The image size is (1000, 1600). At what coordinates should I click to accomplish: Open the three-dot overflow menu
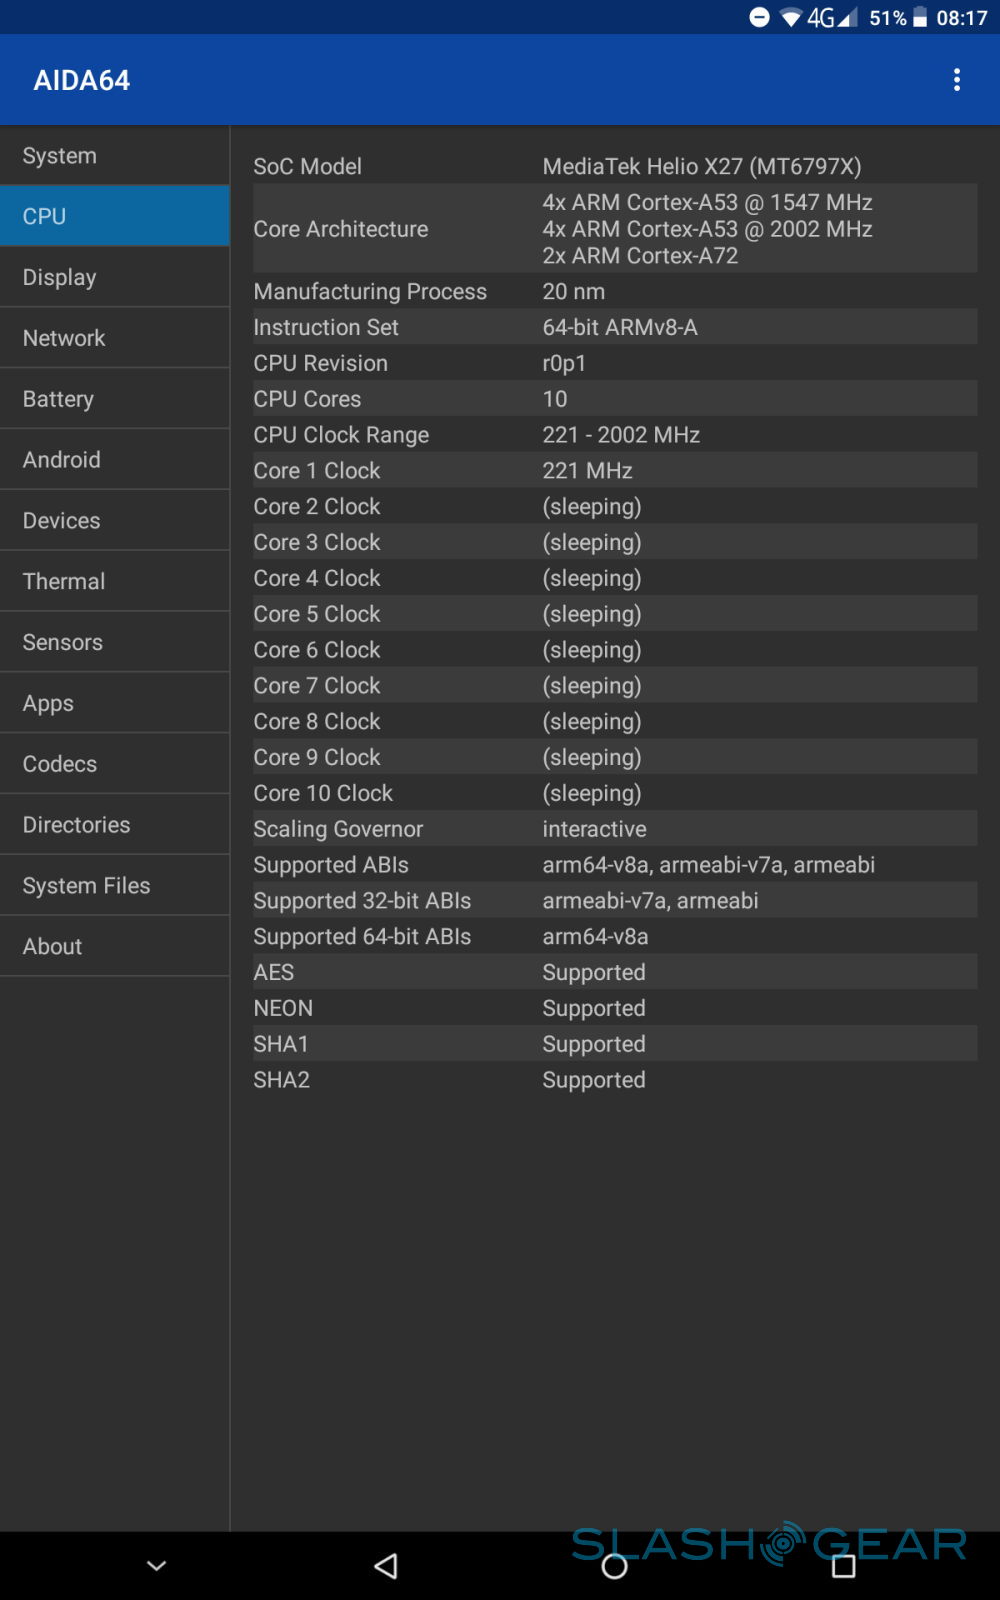coord(957,80)
